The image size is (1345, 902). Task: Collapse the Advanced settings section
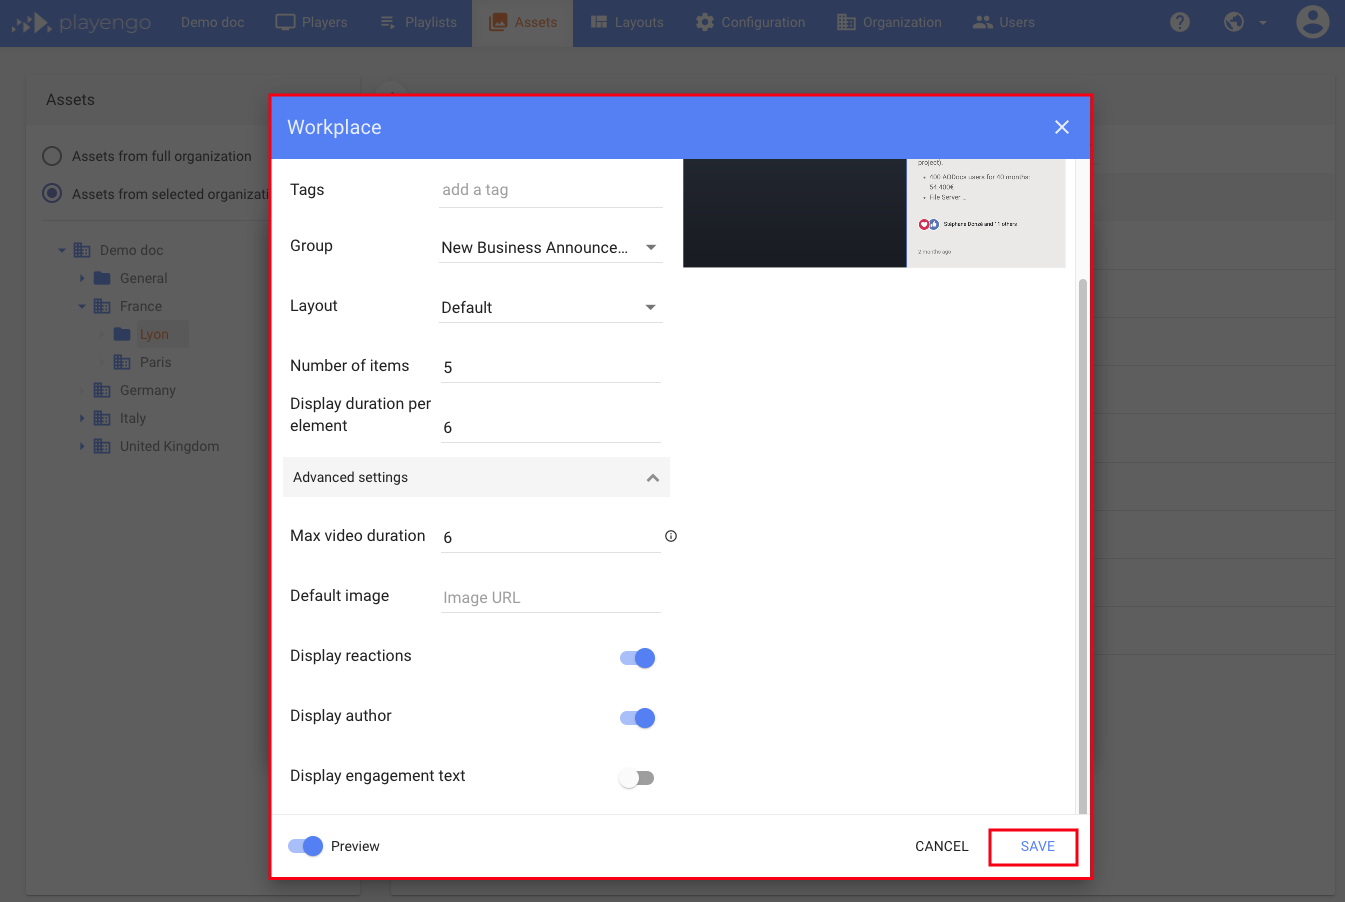point(476,477)
